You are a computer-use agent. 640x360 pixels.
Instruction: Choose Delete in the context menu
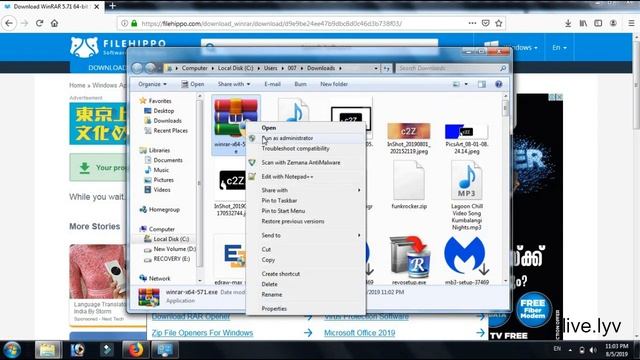(x=269, y=284)
